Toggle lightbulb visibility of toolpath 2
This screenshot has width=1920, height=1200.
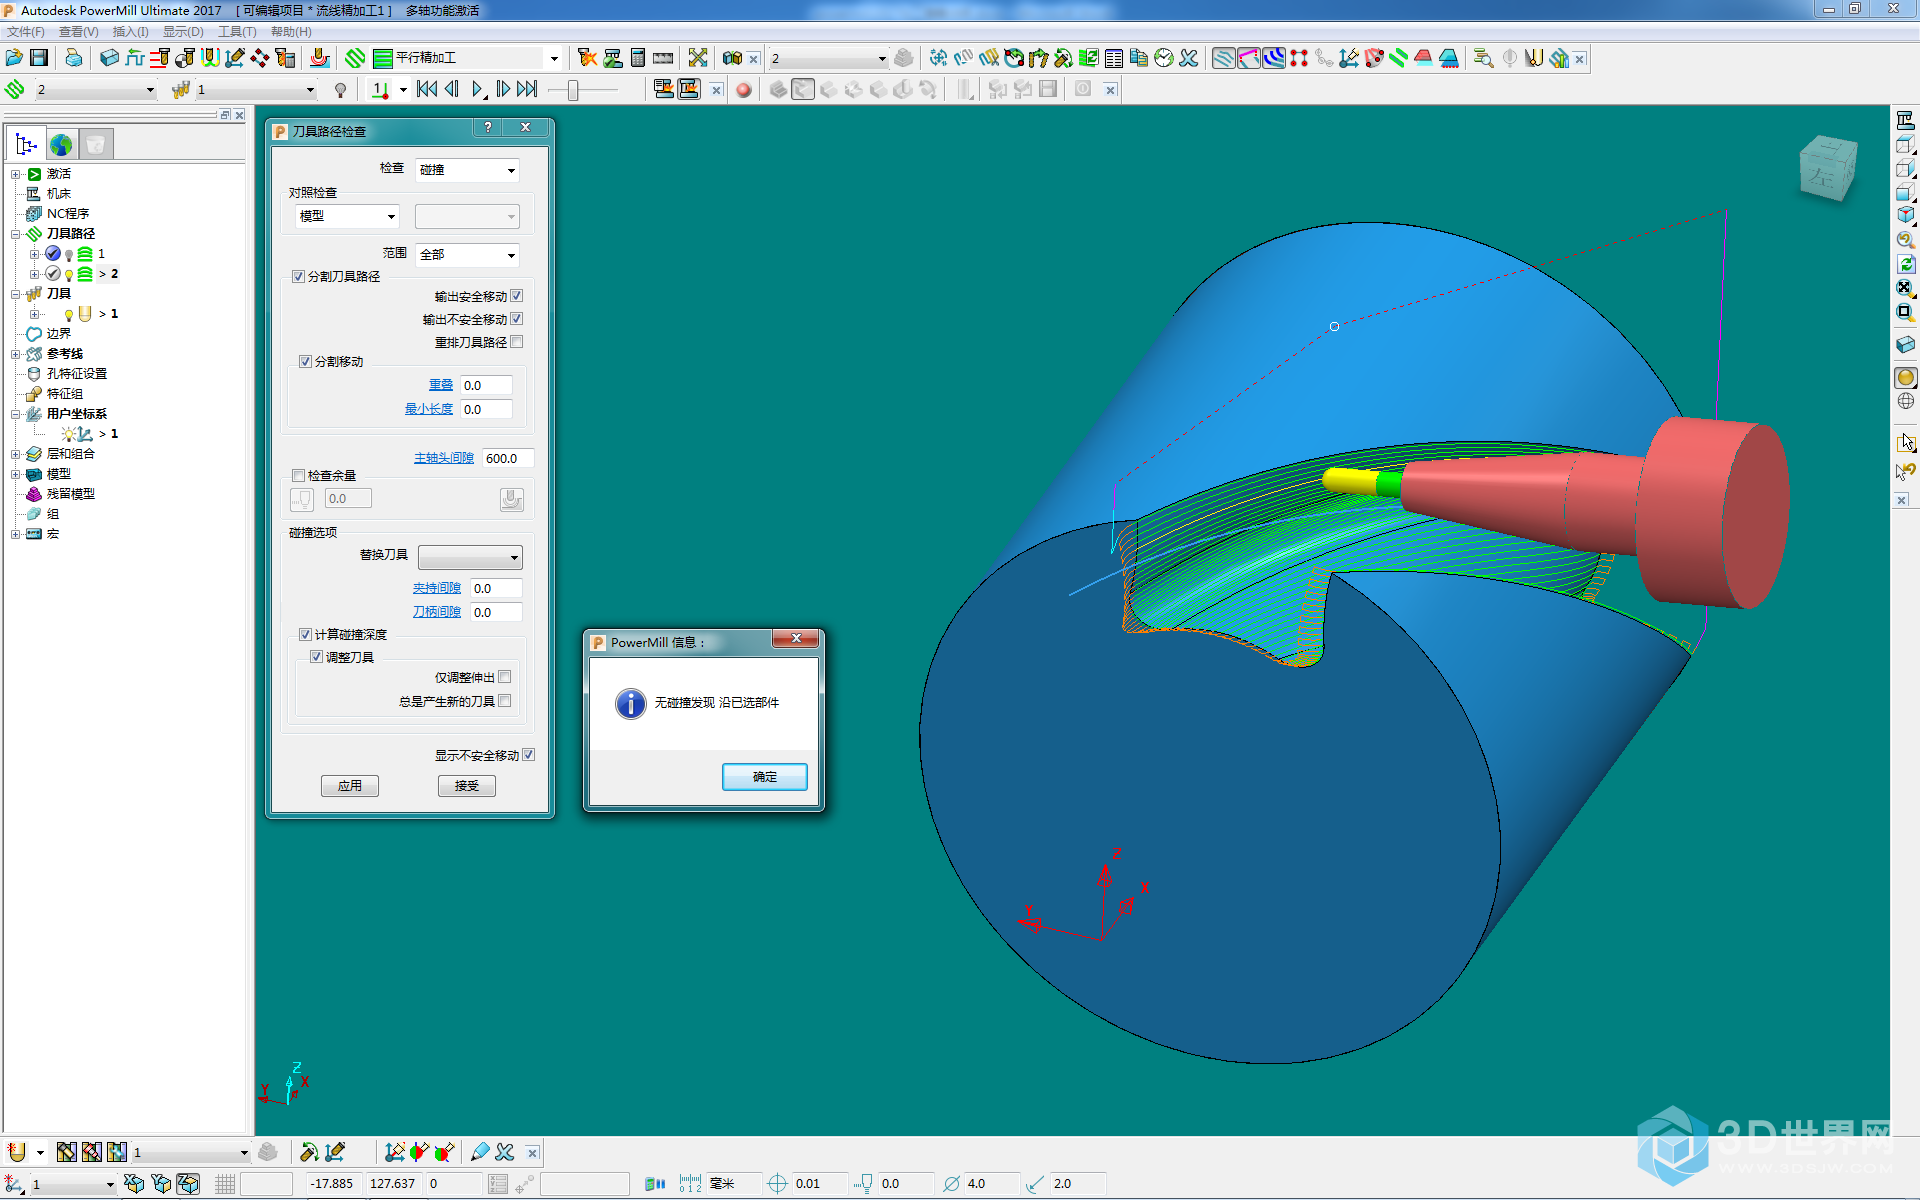pos(68,275)
